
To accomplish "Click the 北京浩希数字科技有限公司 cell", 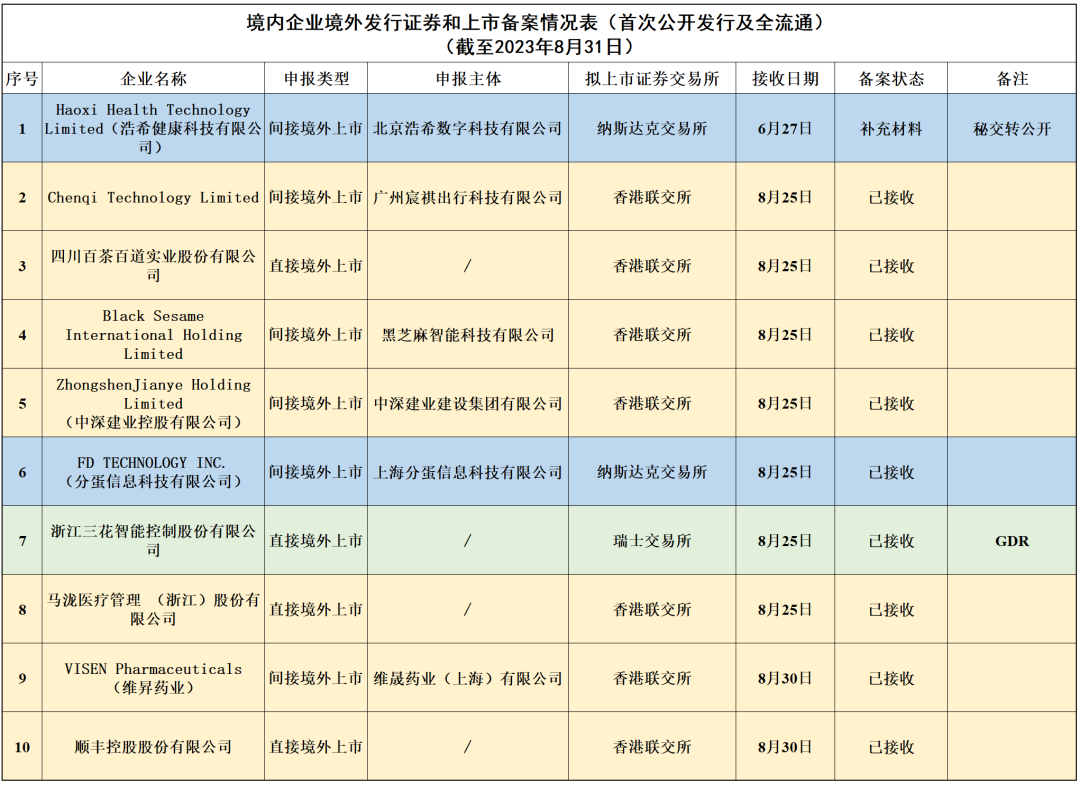I will pos(468,129).
